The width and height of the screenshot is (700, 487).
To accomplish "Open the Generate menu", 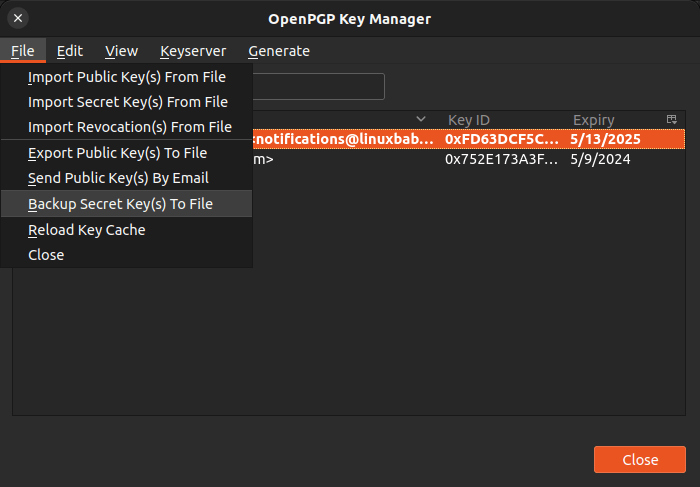I will click(x=279, y=51).
